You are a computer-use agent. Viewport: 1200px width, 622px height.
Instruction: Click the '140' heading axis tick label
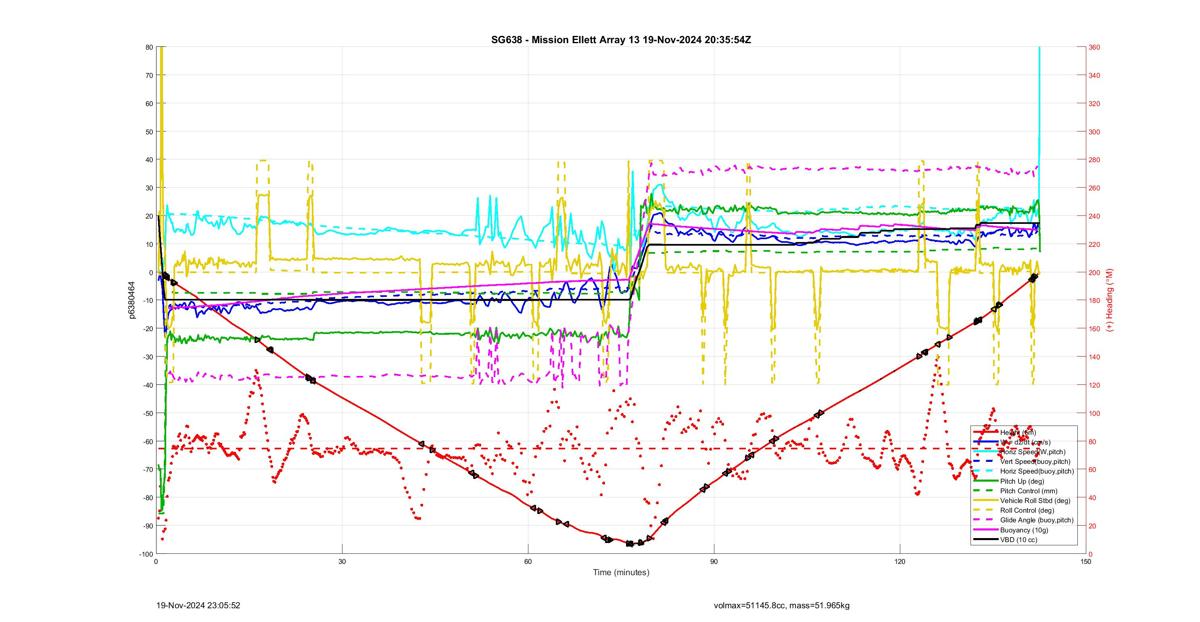1094,357
